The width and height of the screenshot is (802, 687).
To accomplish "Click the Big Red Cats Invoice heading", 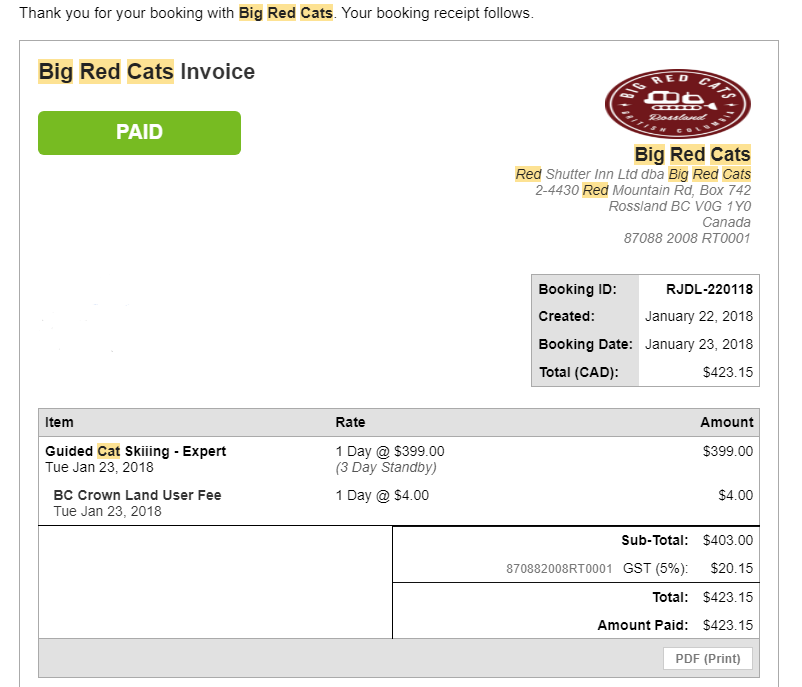I will tap(146, 72).
